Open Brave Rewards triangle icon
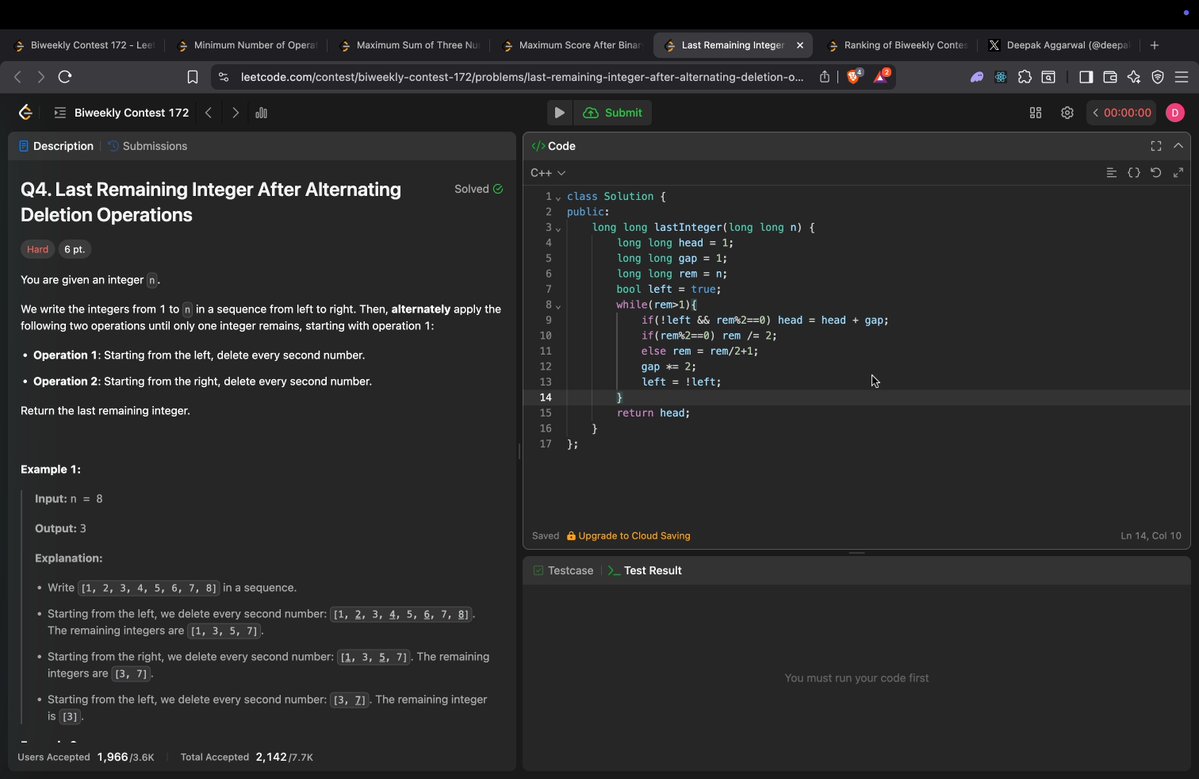This screenshot has width=1199, height=779. [x=882, y=76]
